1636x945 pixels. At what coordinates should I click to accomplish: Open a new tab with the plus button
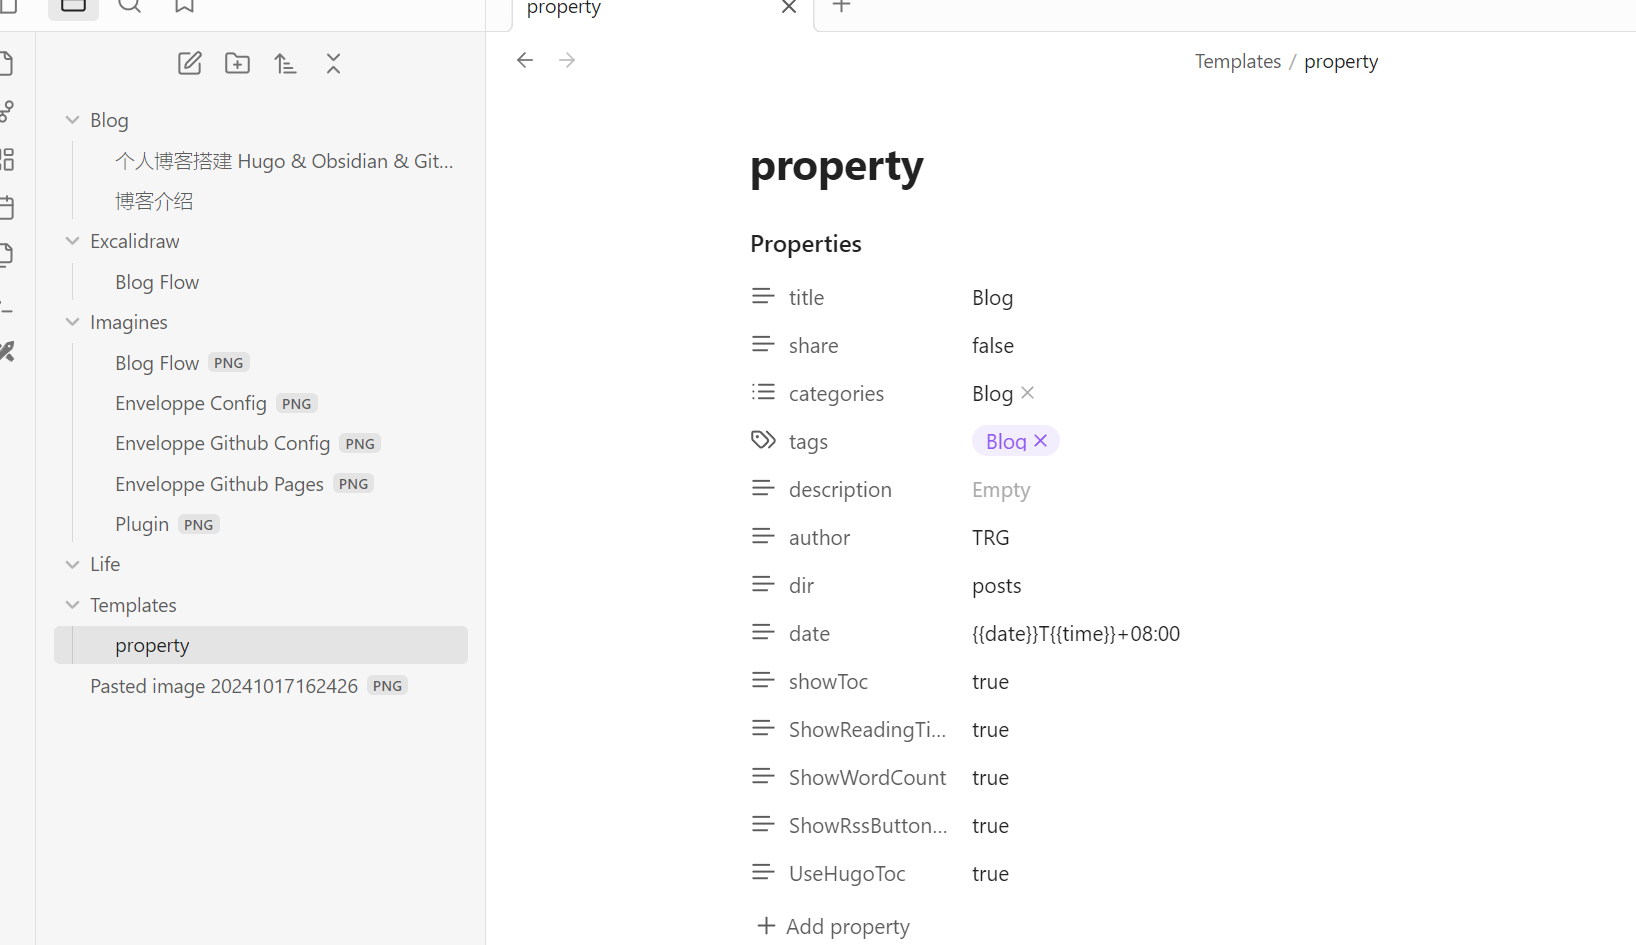tap(841, 7)
